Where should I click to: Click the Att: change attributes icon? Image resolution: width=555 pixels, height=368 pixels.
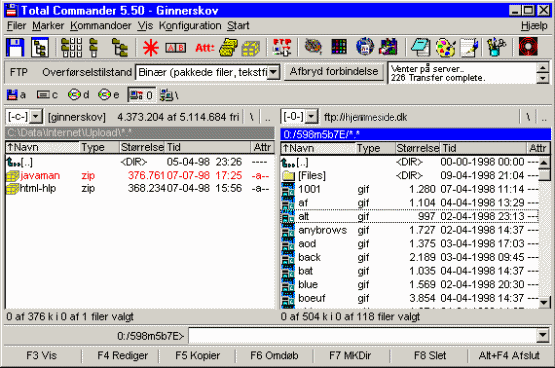(x=205, y=47)
